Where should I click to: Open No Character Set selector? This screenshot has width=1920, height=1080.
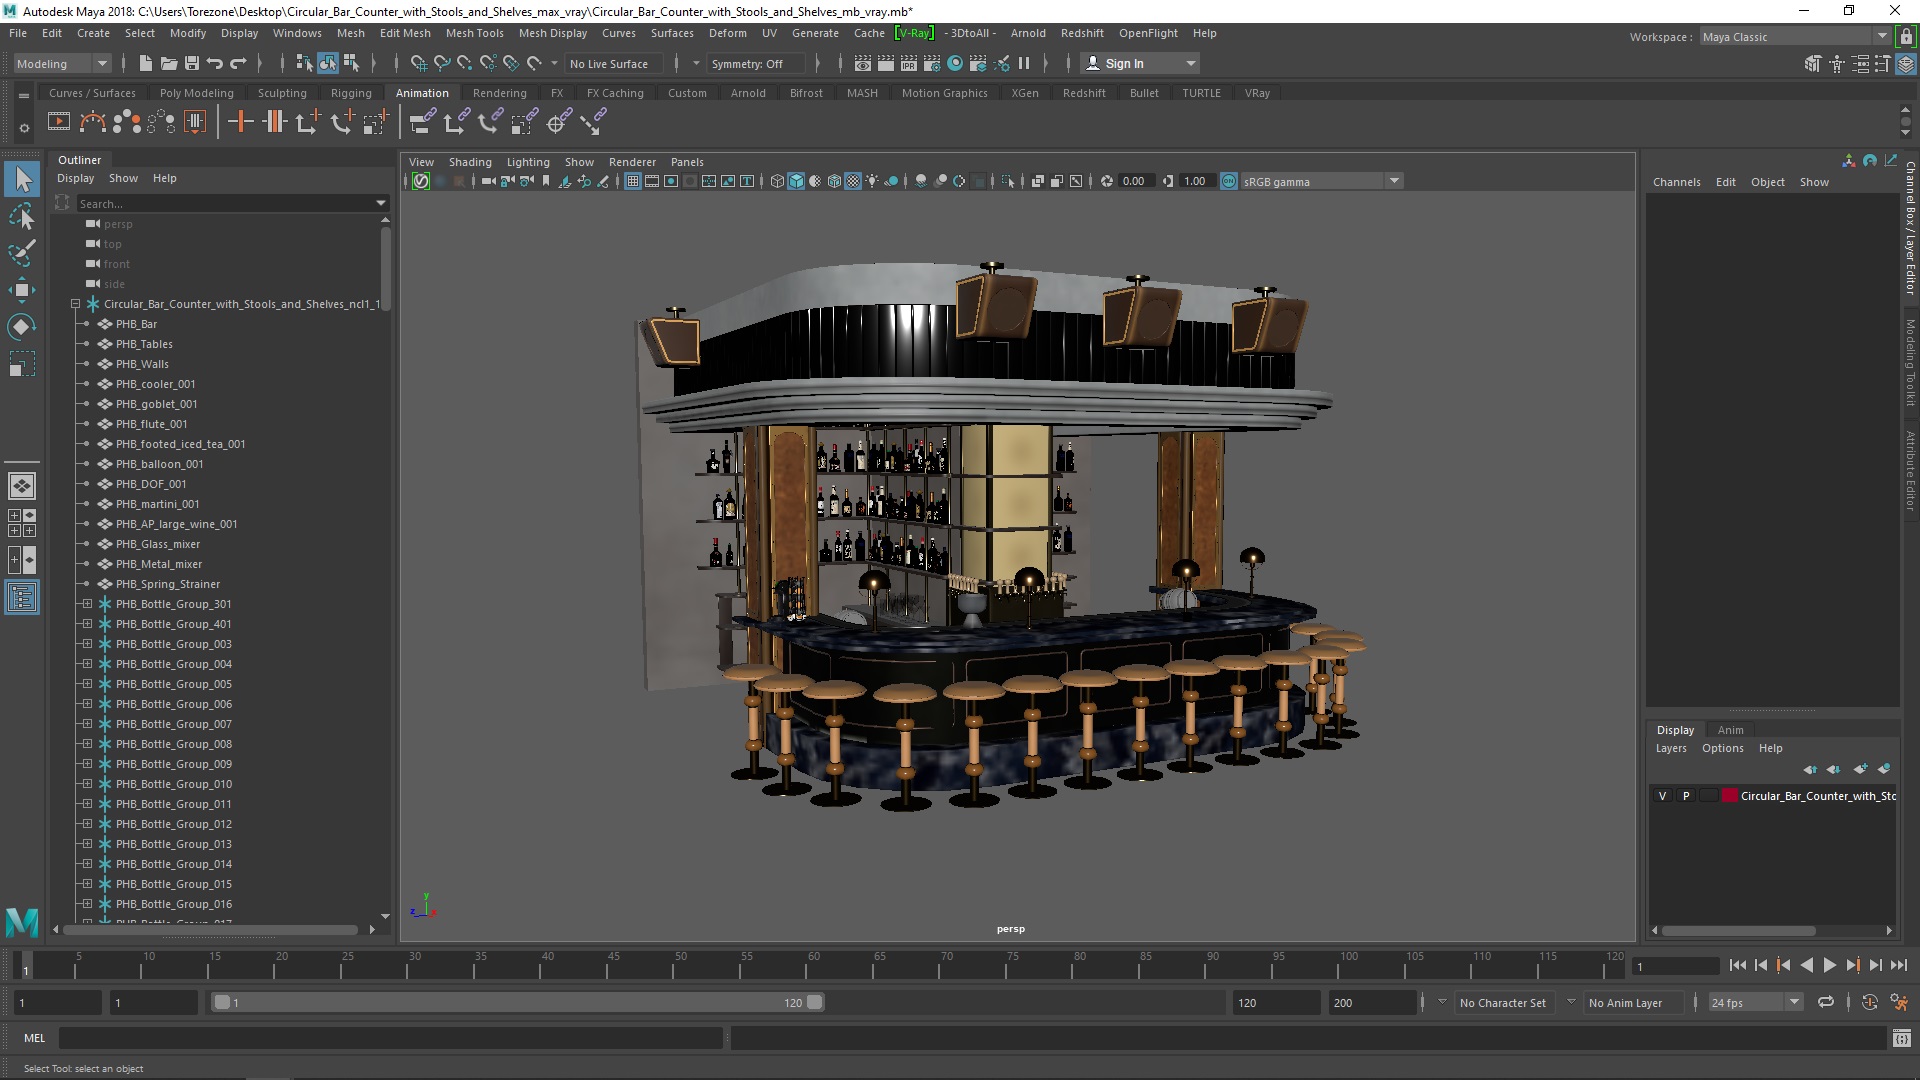(x=1502, y=1002)
